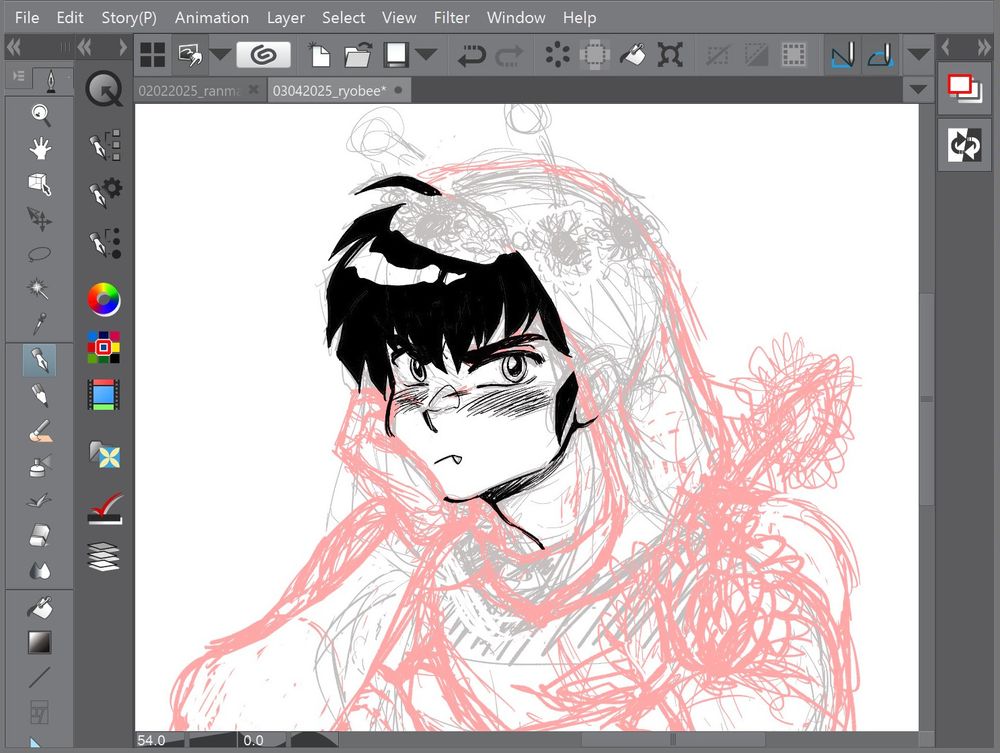Open the Animation film strip palette

pos(104,394)
